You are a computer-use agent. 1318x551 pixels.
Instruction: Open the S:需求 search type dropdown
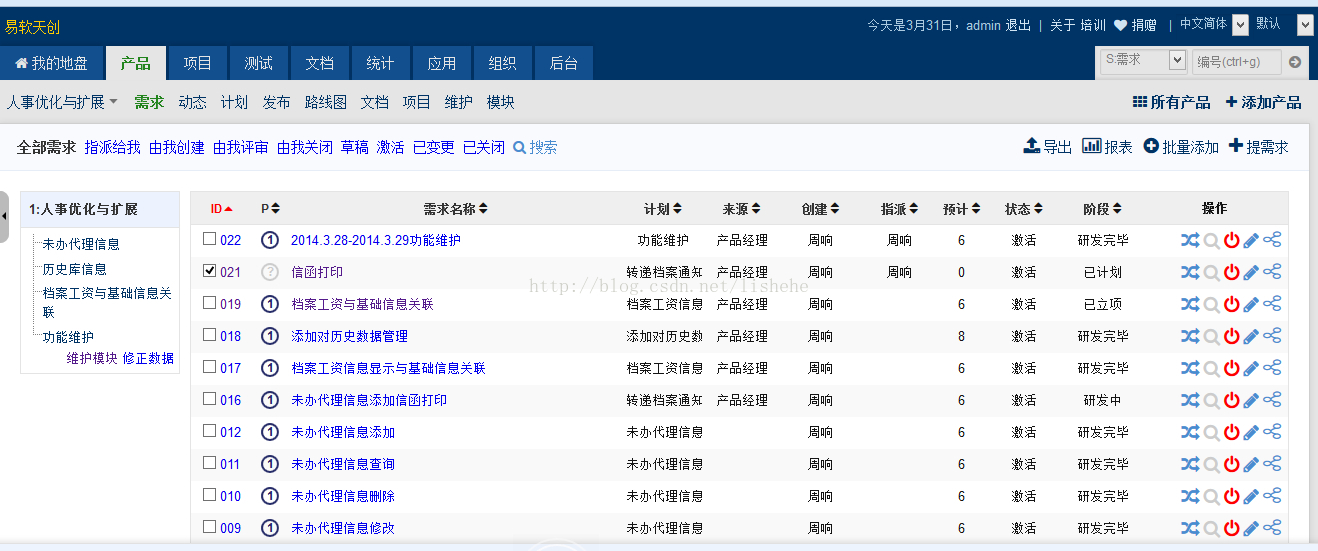point(1143,61)
